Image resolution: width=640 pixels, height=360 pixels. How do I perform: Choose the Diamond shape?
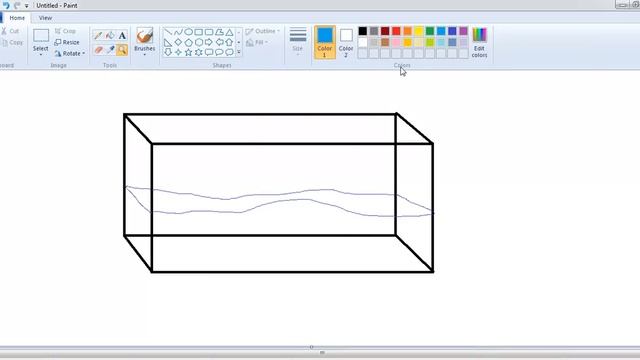(178, 42)
